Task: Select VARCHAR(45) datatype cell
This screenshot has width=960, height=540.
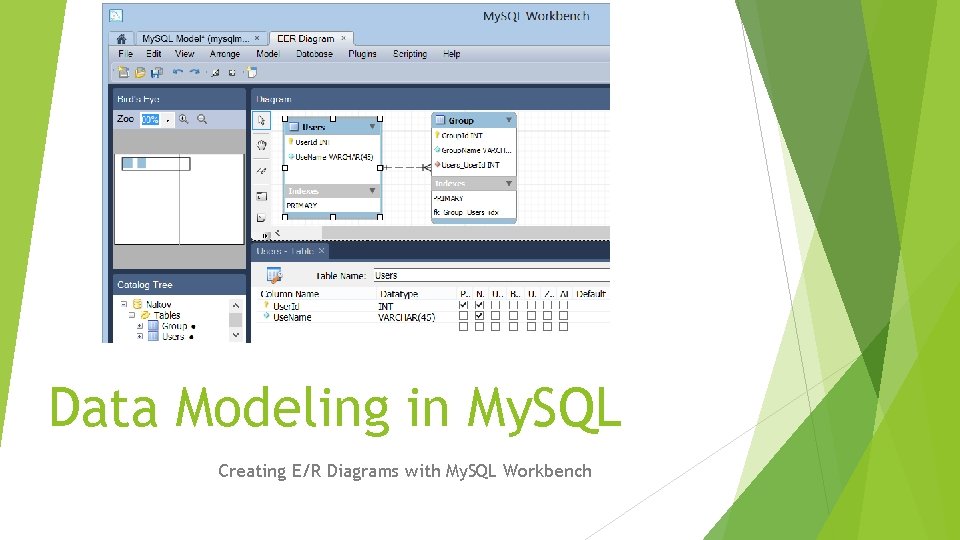Action: (x=407, y=317)
